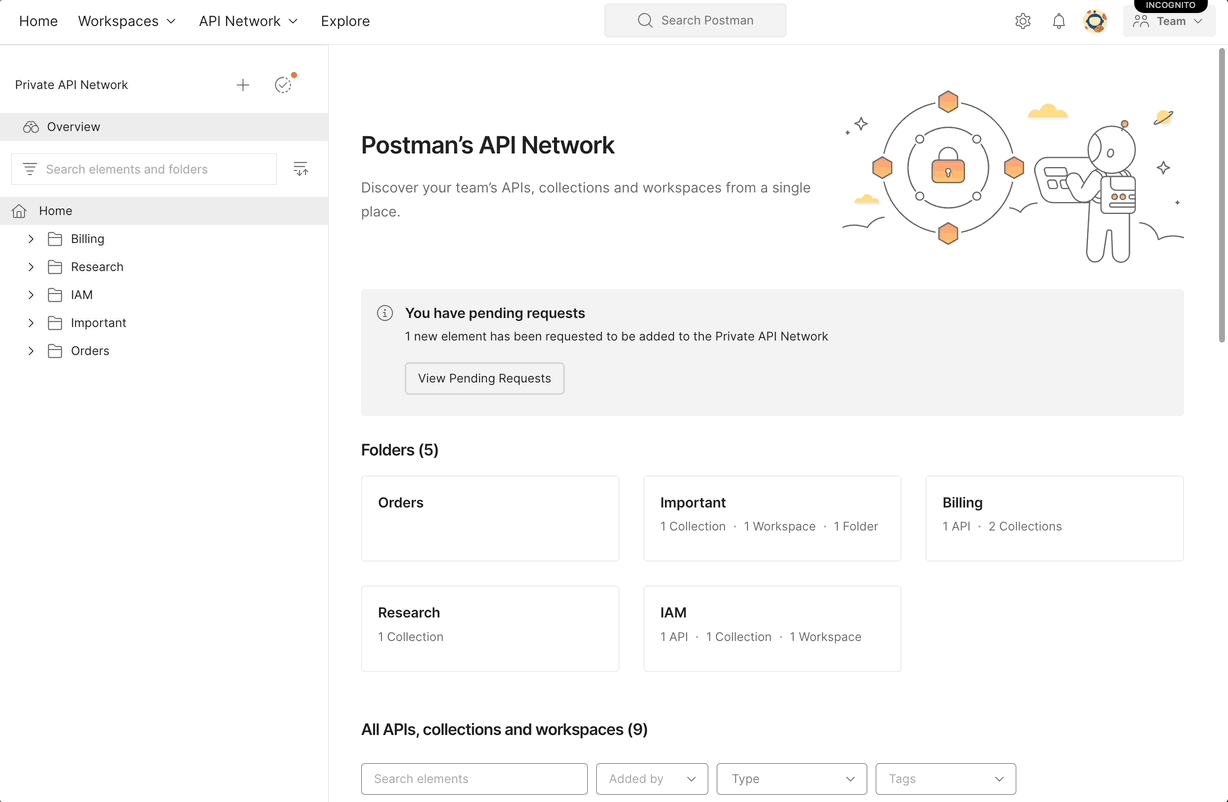Open the notifications bell icon
The image size is (1228, 802).
1059,20
